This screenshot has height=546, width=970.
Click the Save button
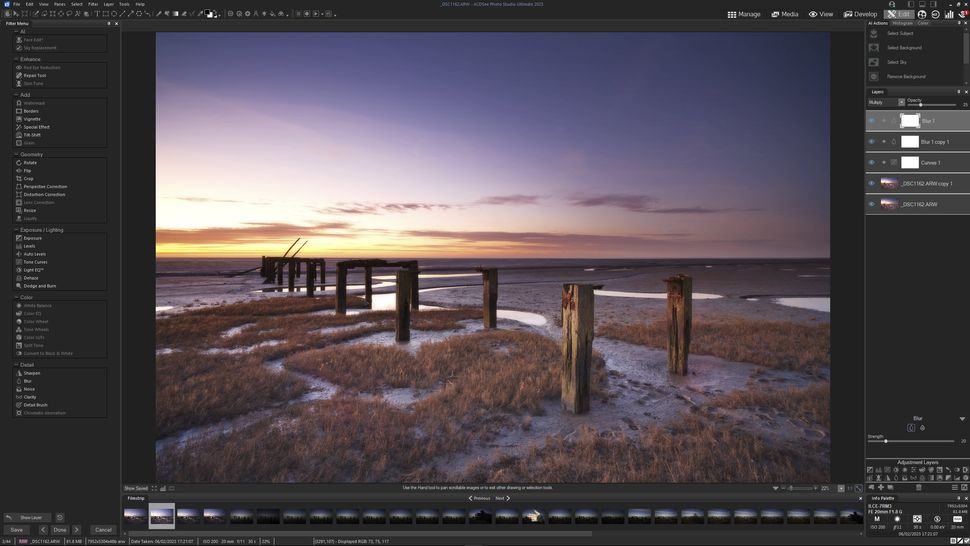17,530
